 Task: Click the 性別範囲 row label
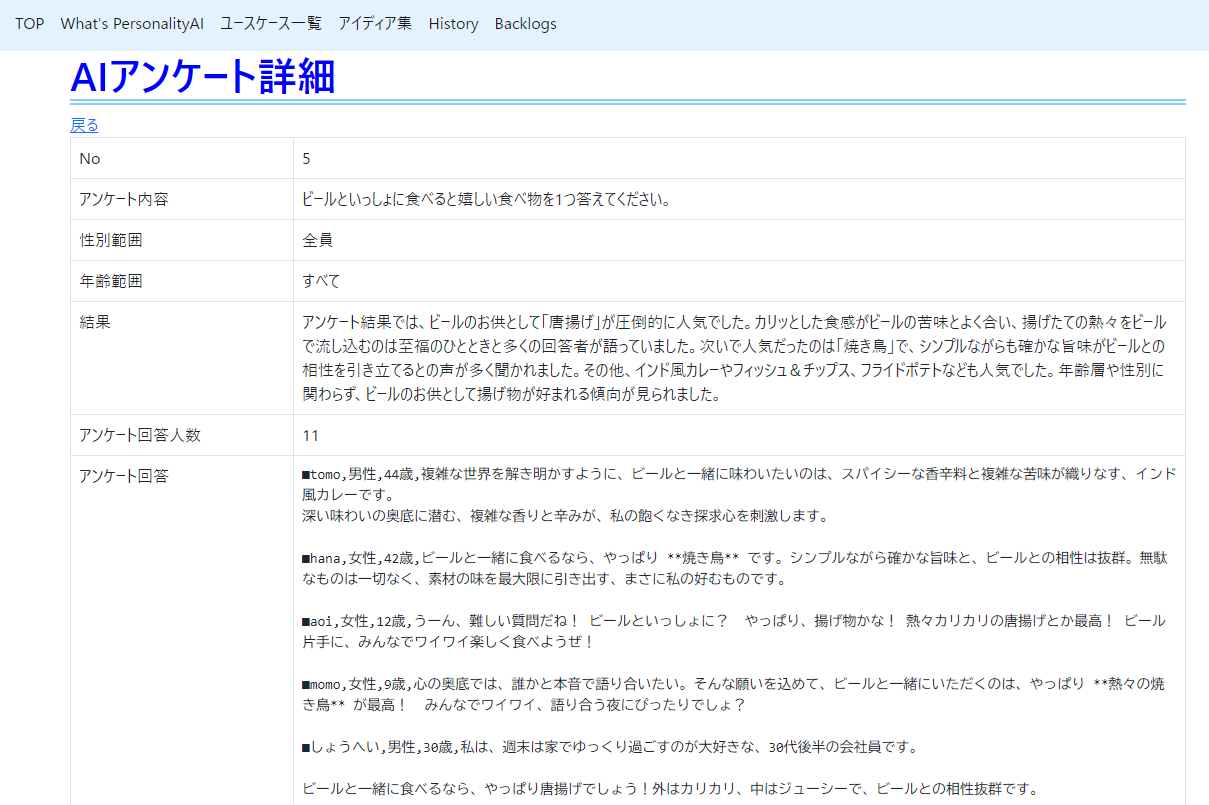[111, 241]
